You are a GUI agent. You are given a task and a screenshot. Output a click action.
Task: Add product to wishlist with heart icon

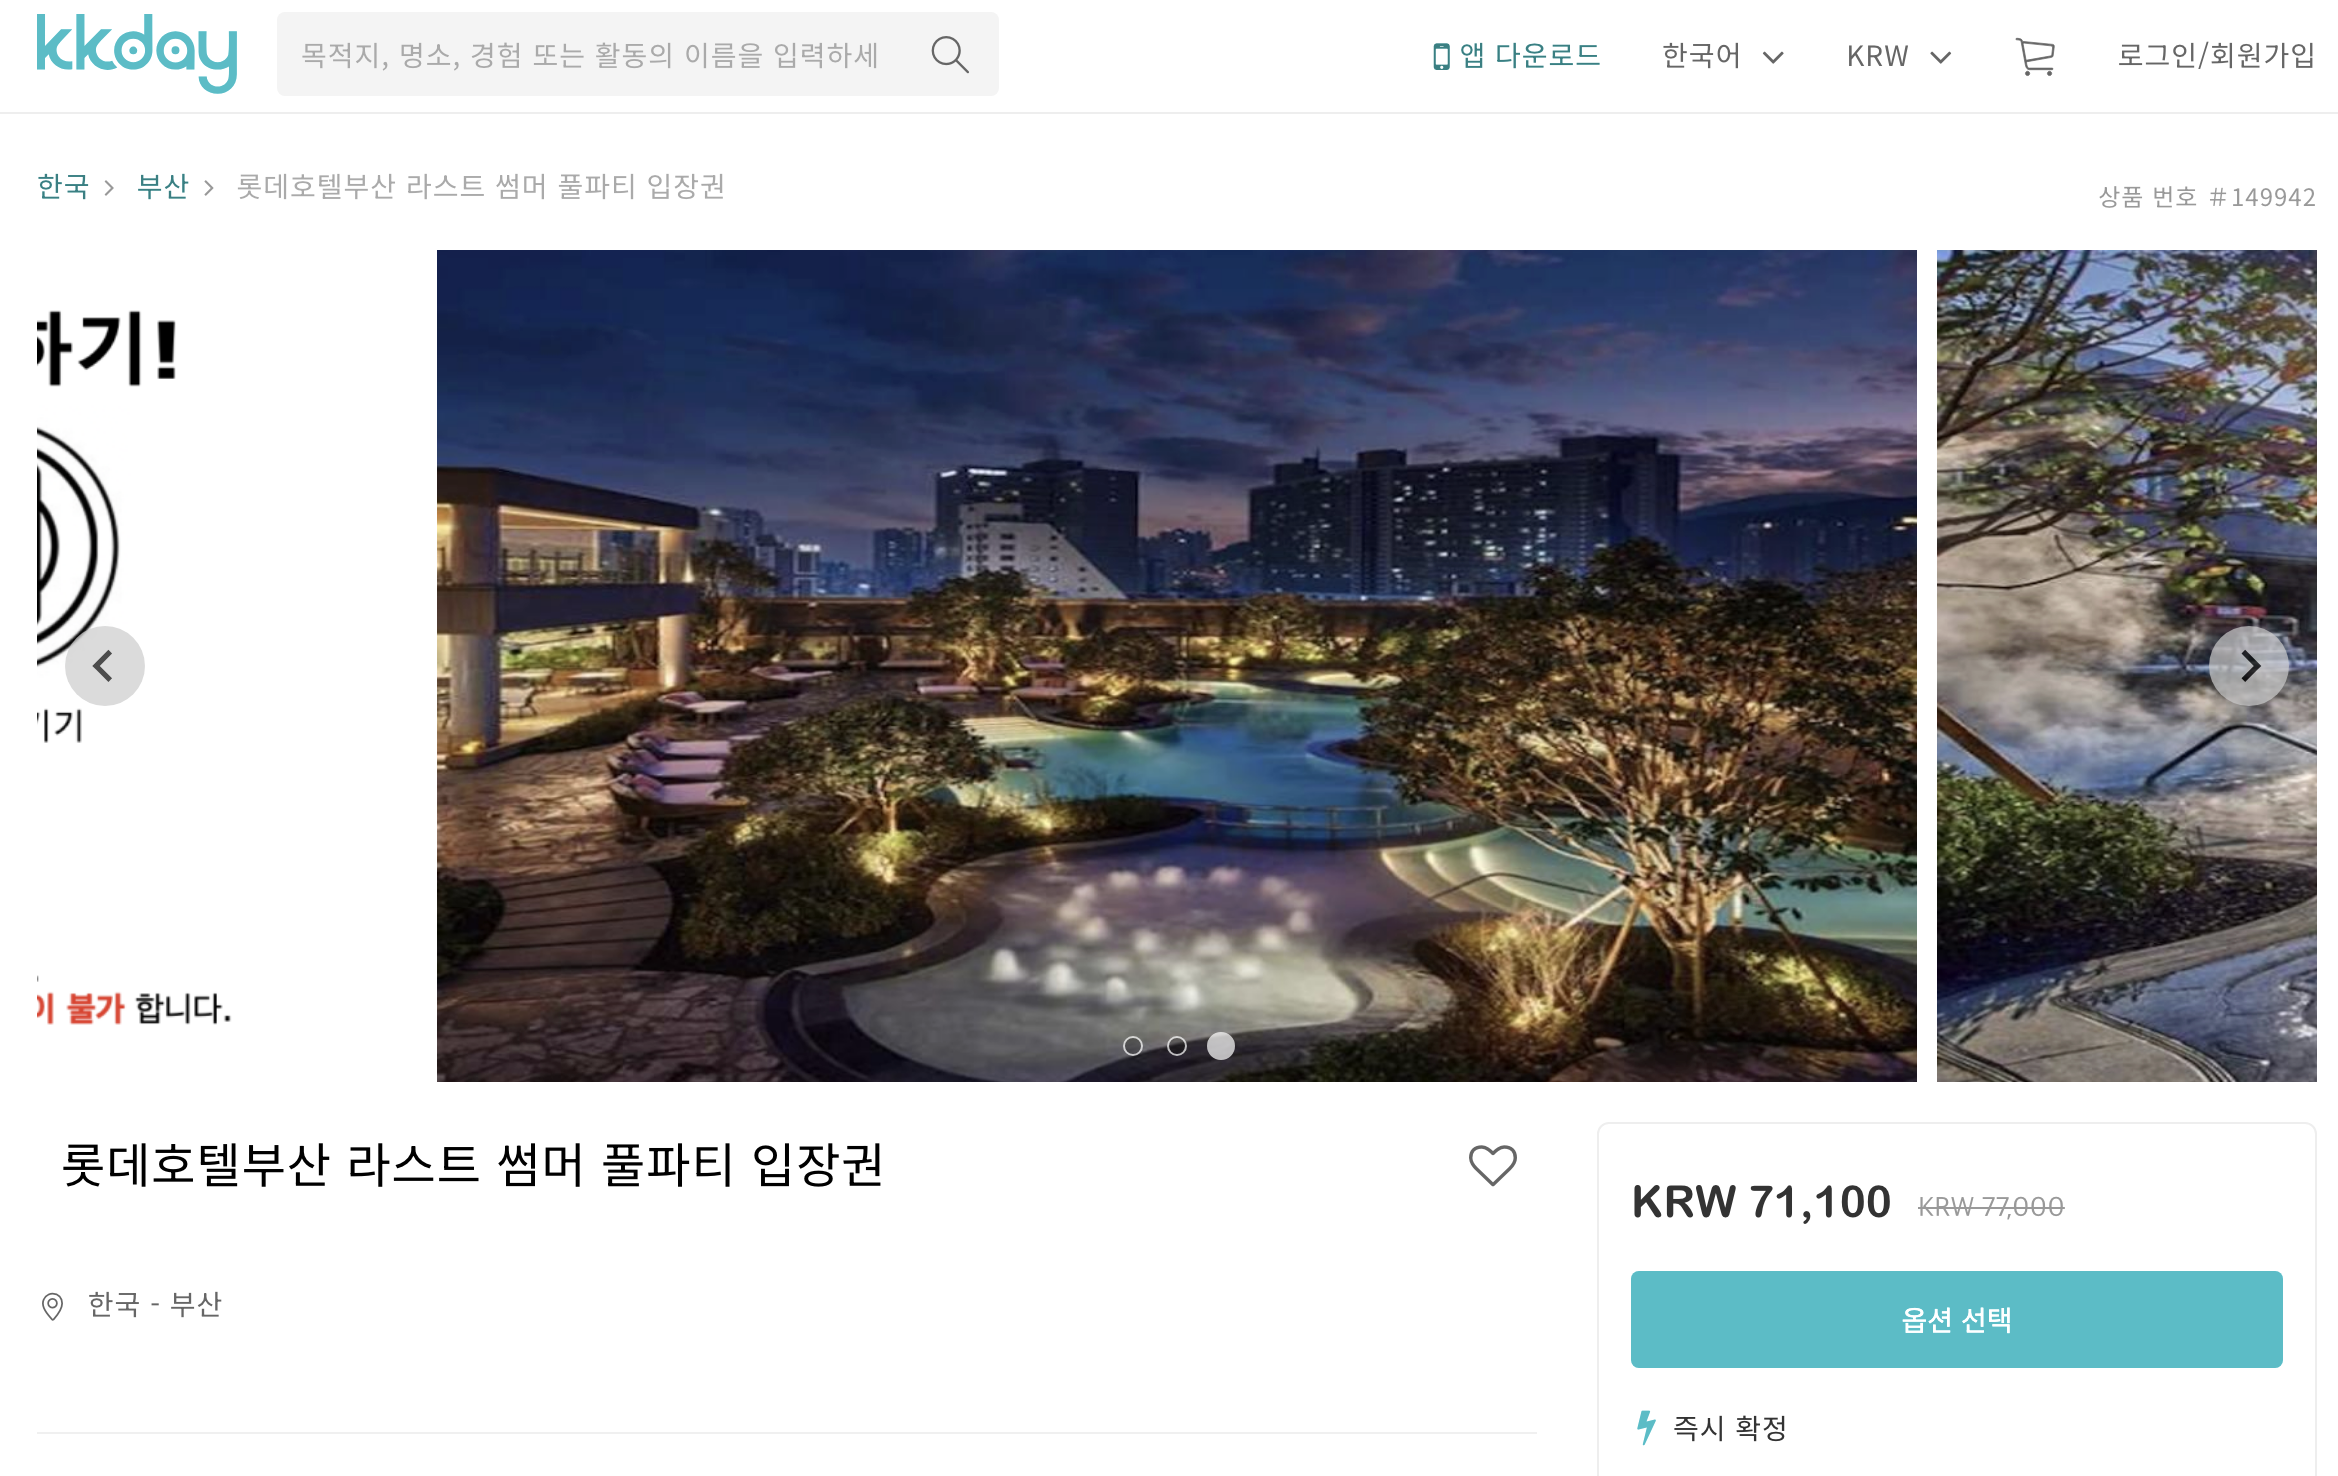click(1492, 1165)
